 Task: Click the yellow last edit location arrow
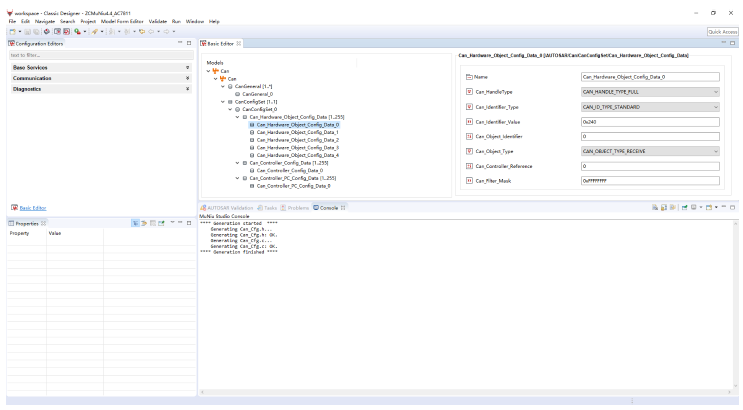[x=142, y=32]
